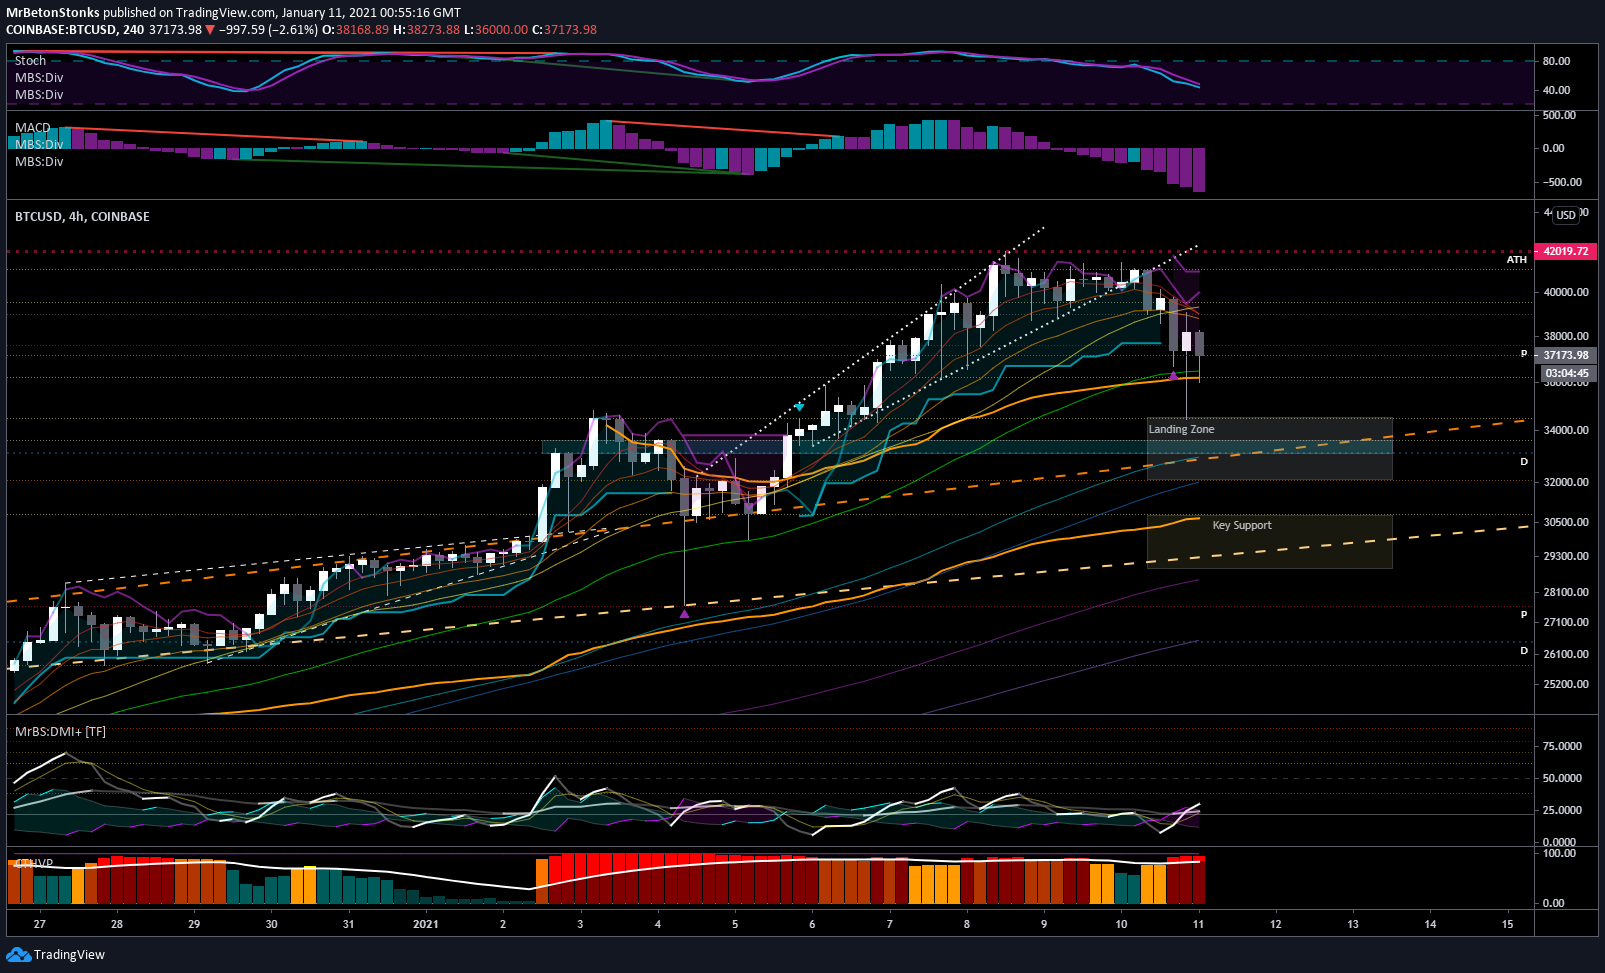Click the 2021 label on time axis

[426, 924]
